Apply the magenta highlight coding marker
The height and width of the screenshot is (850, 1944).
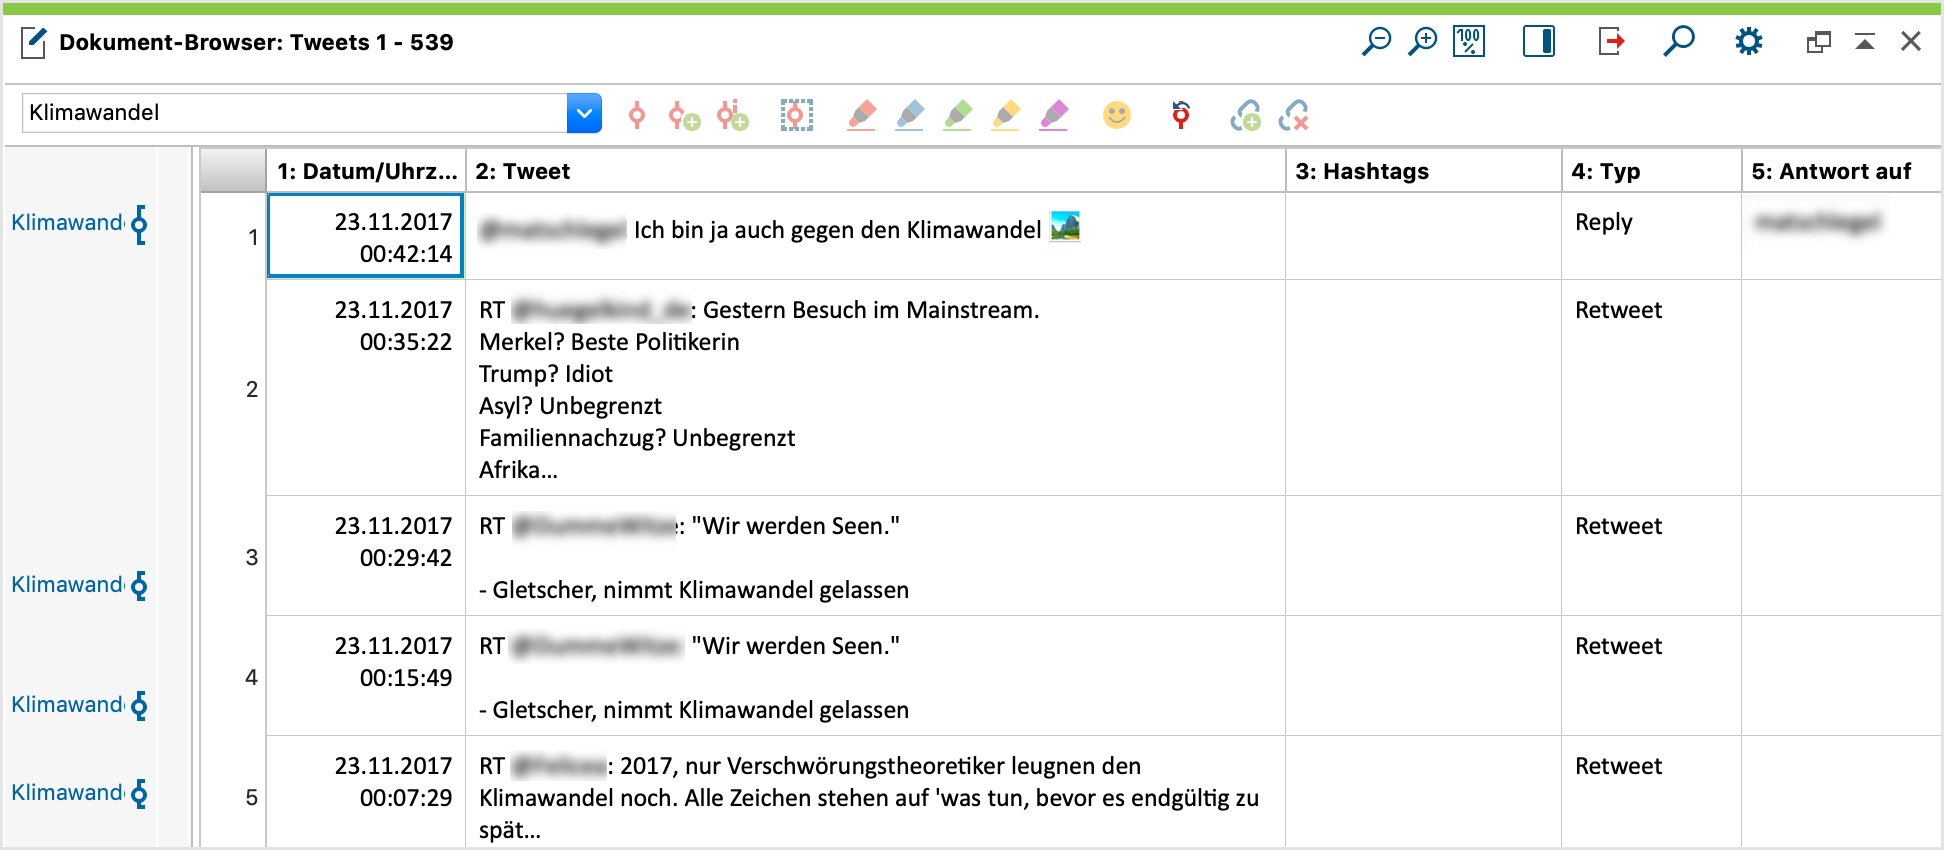[x=1053, y=116]
